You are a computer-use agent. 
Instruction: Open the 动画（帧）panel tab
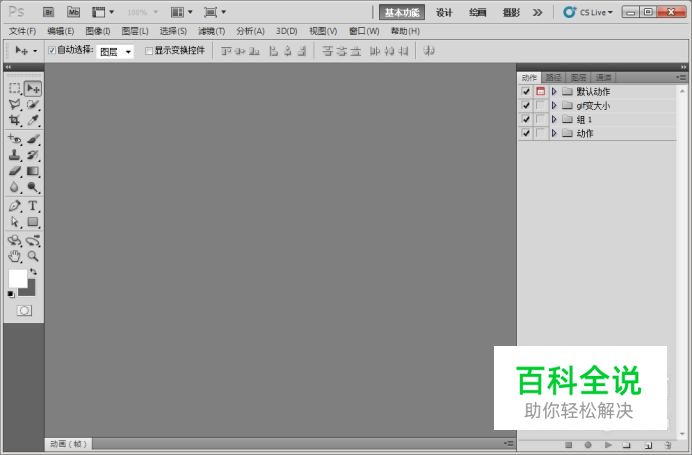point(68,444)
